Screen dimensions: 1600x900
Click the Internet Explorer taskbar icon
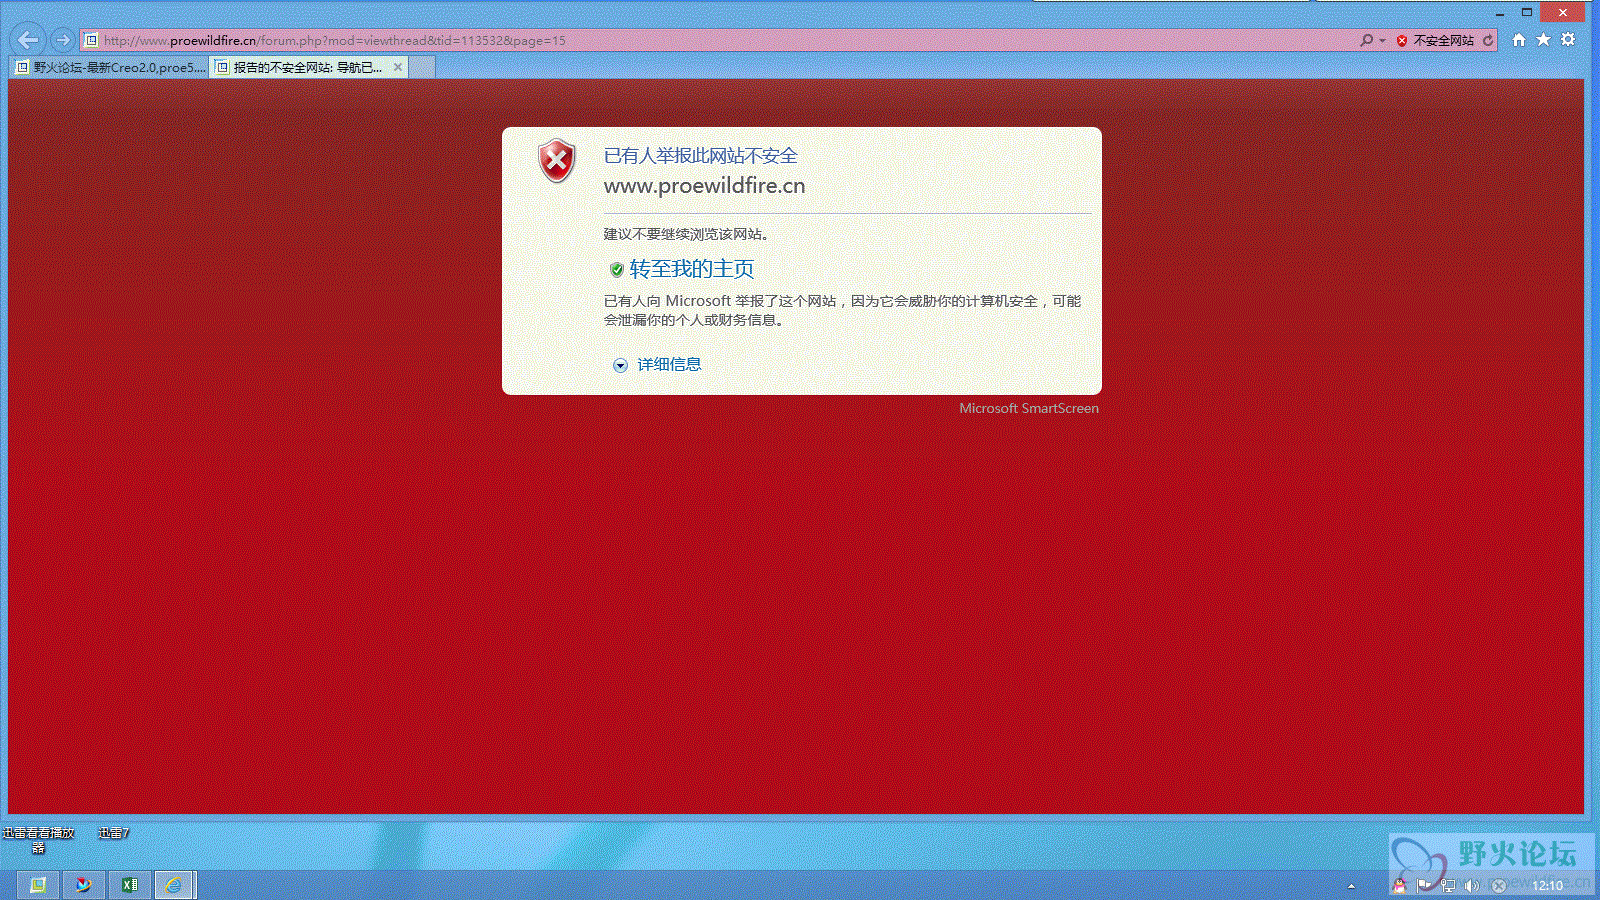click(x=174, y=885)
